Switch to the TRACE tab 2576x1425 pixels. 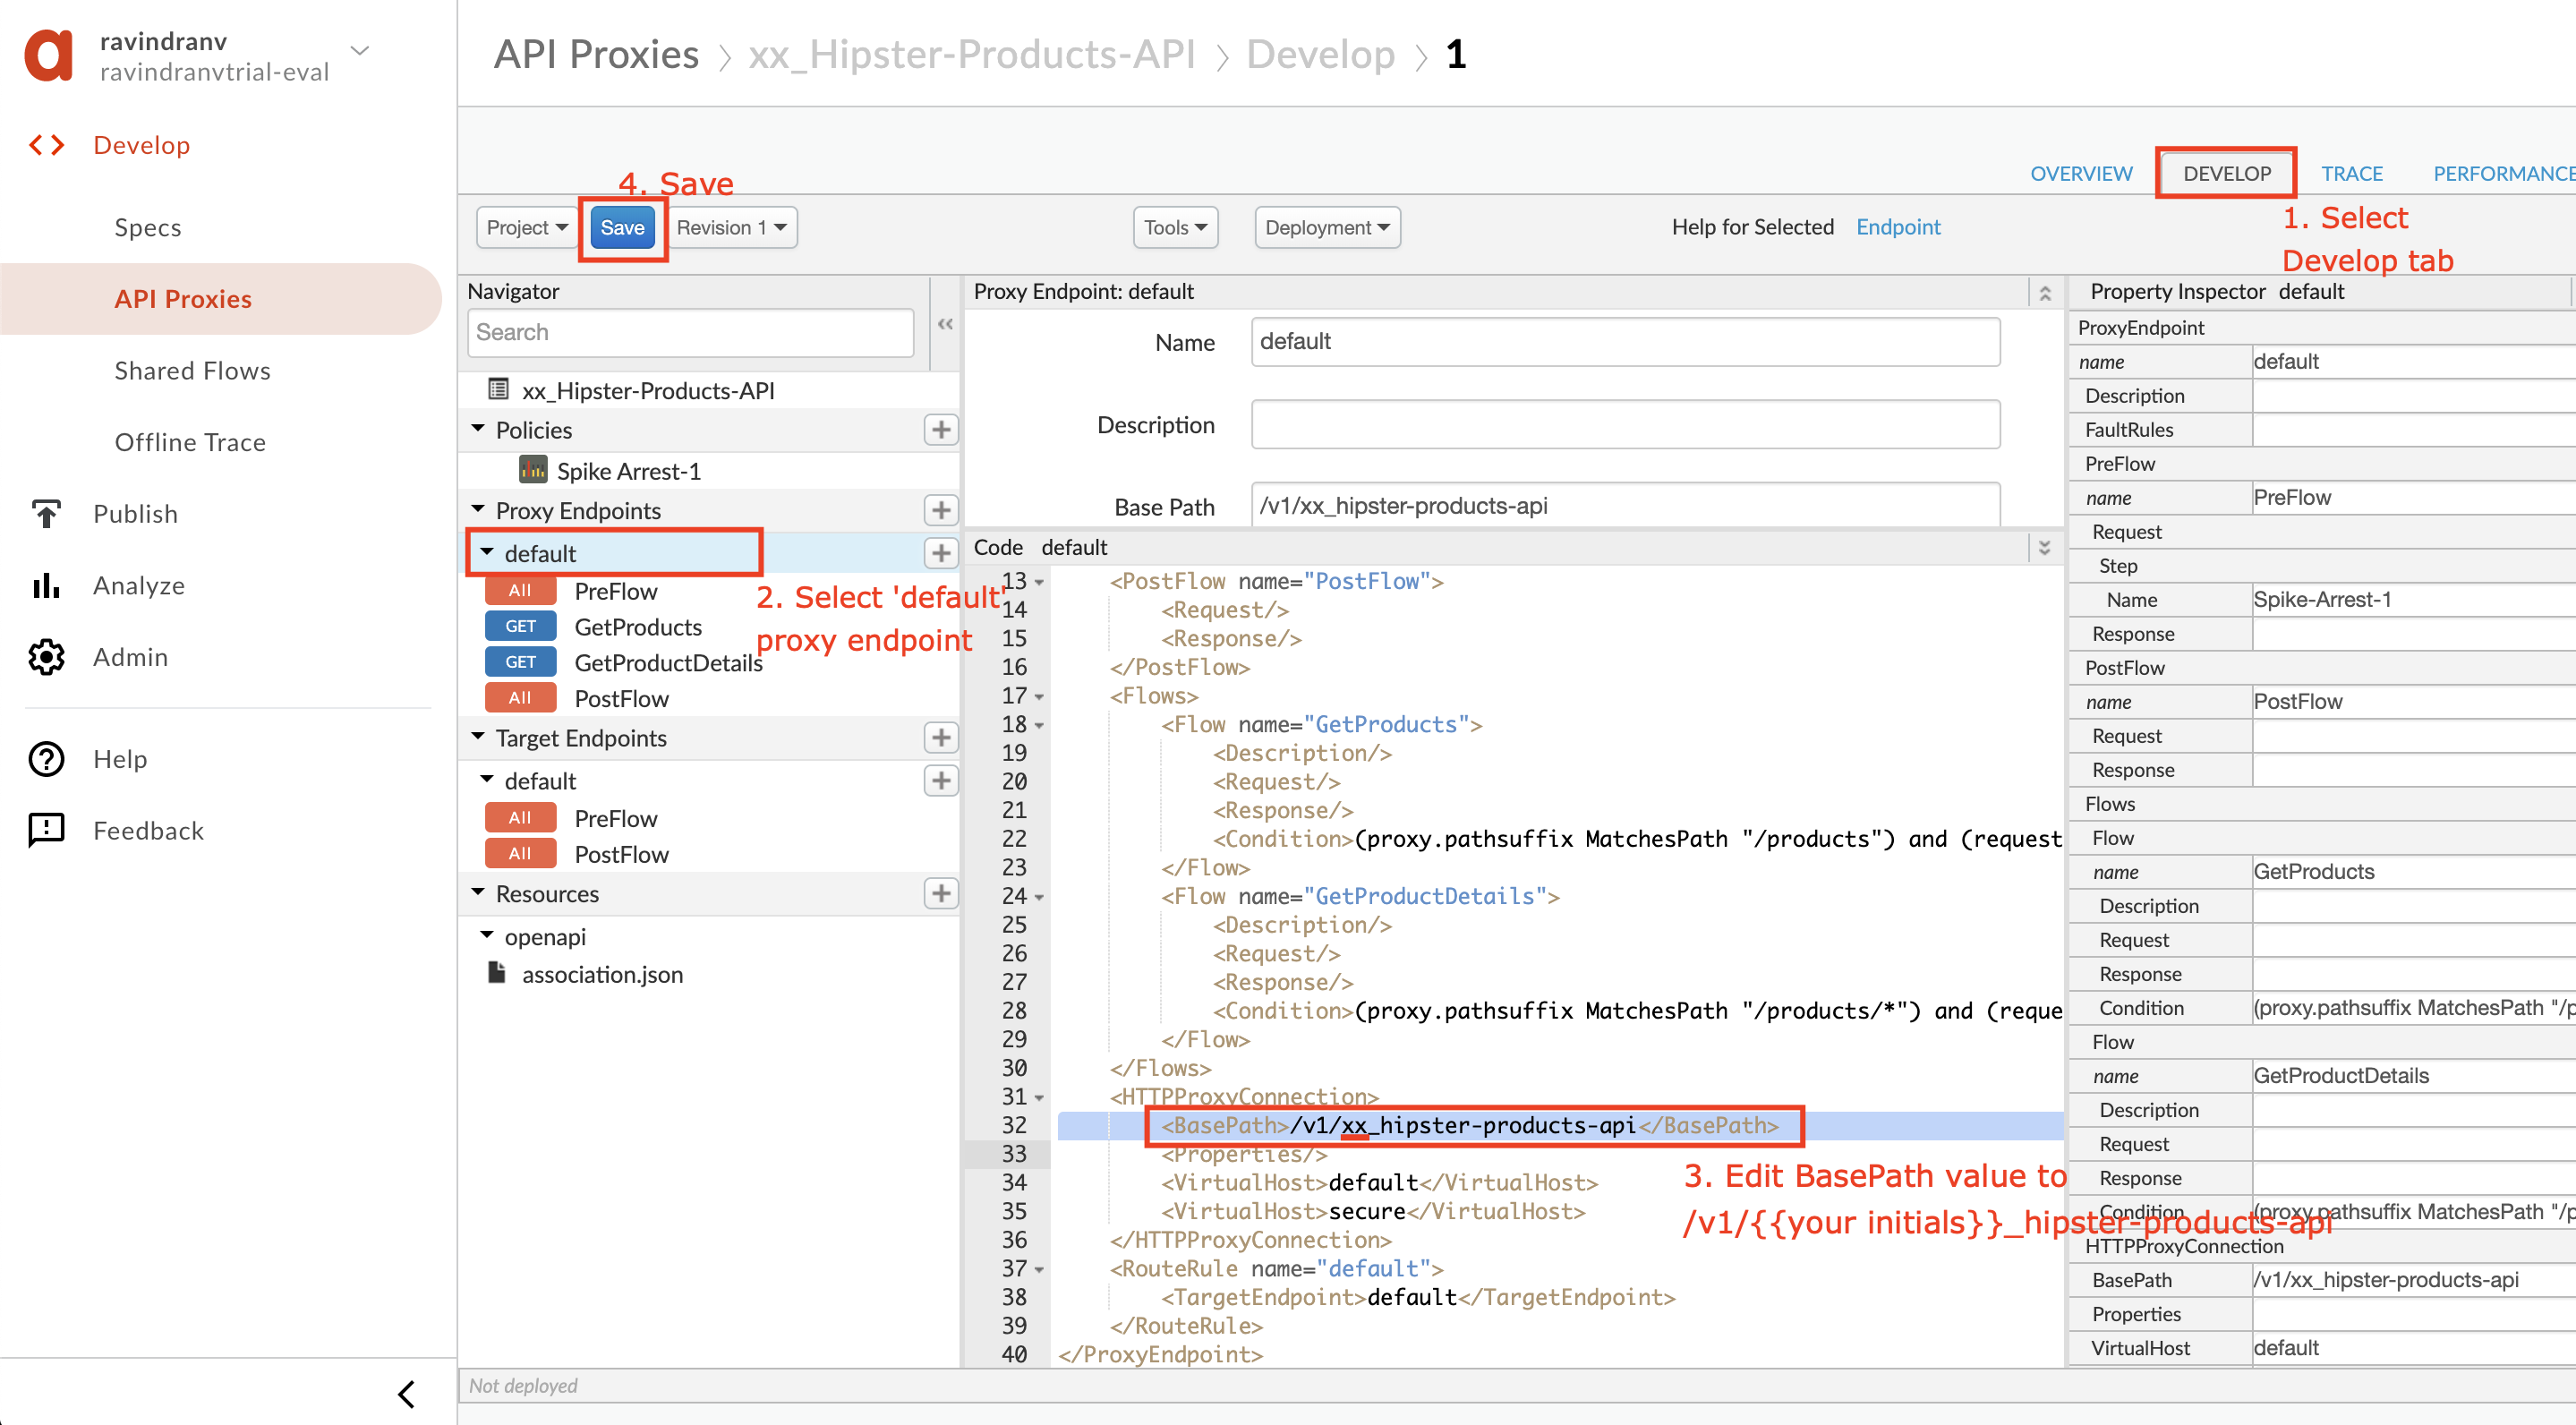(2351, 173)
